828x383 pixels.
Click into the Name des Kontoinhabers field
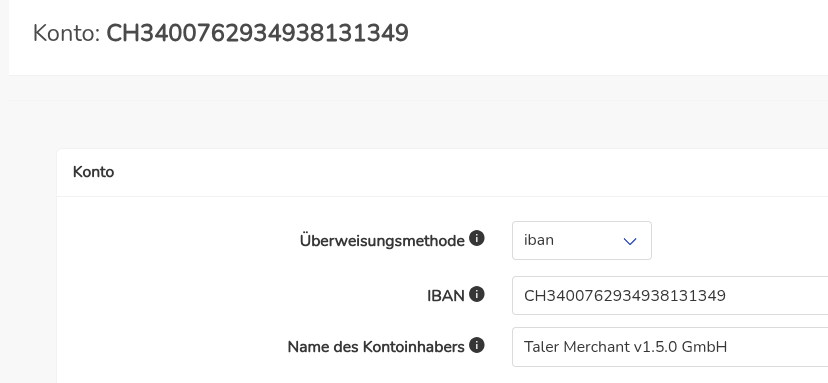[x=670, y=347]
